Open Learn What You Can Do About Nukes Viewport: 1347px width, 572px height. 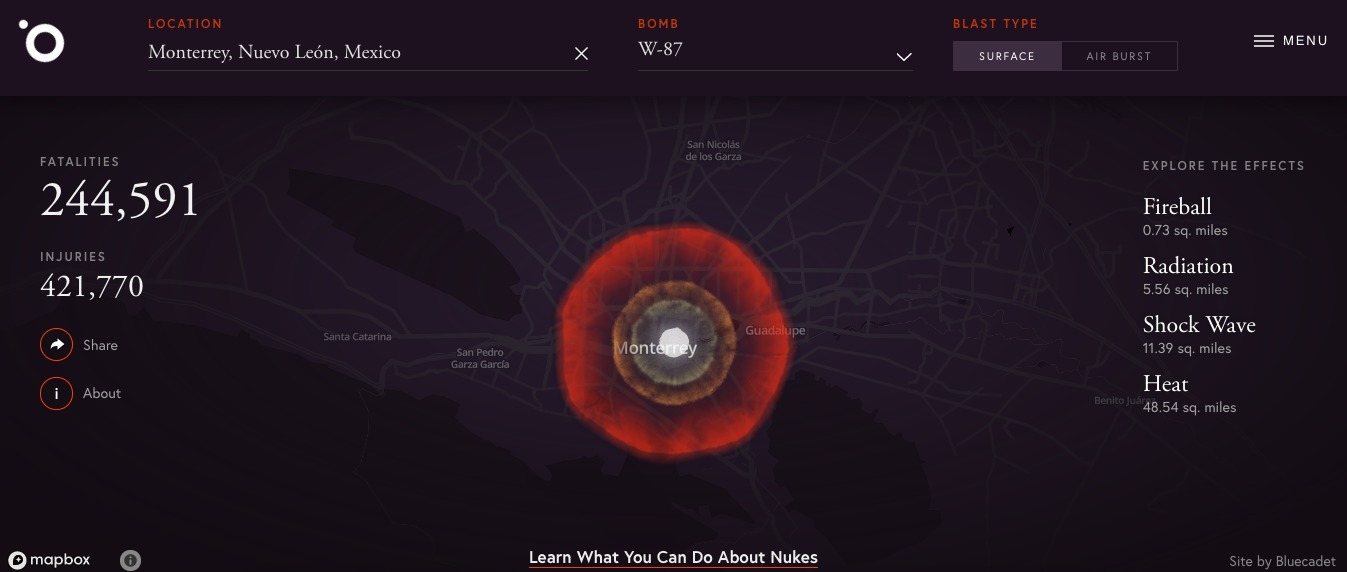(x=673, y=558)
